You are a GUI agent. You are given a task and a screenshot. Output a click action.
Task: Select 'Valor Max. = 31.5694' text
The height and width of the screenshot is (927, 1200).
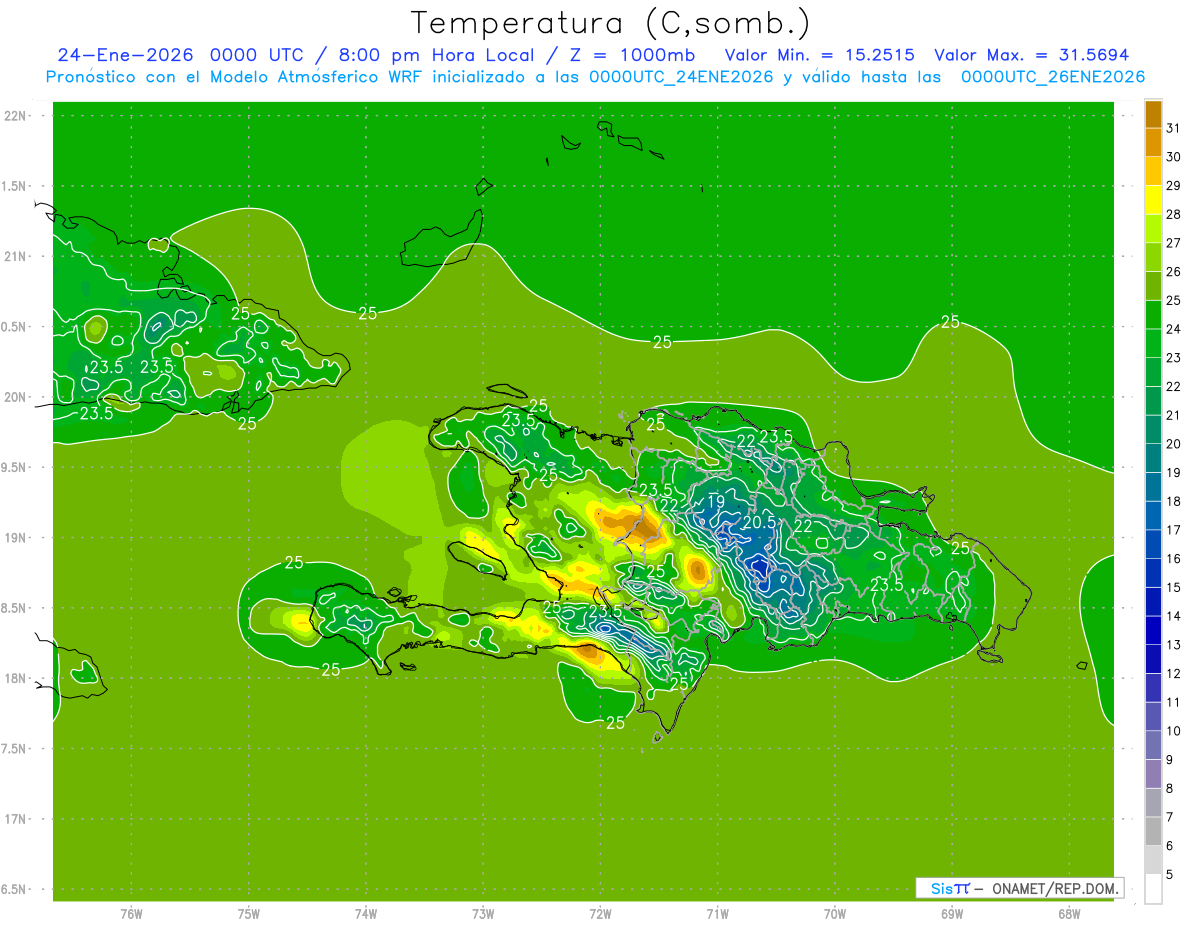(1031, 55)
